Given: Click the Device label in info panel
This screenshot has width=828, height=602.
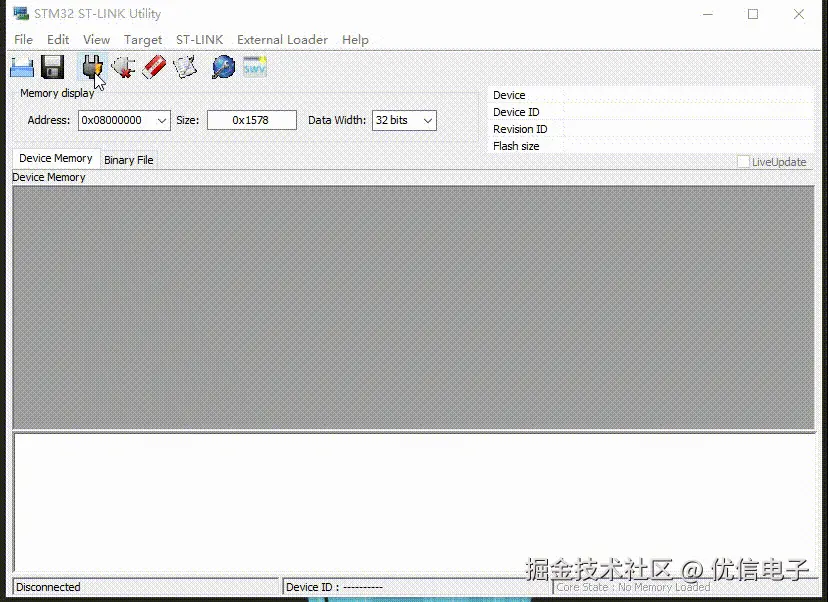Looking at the screenshot, I should [509, 95].
